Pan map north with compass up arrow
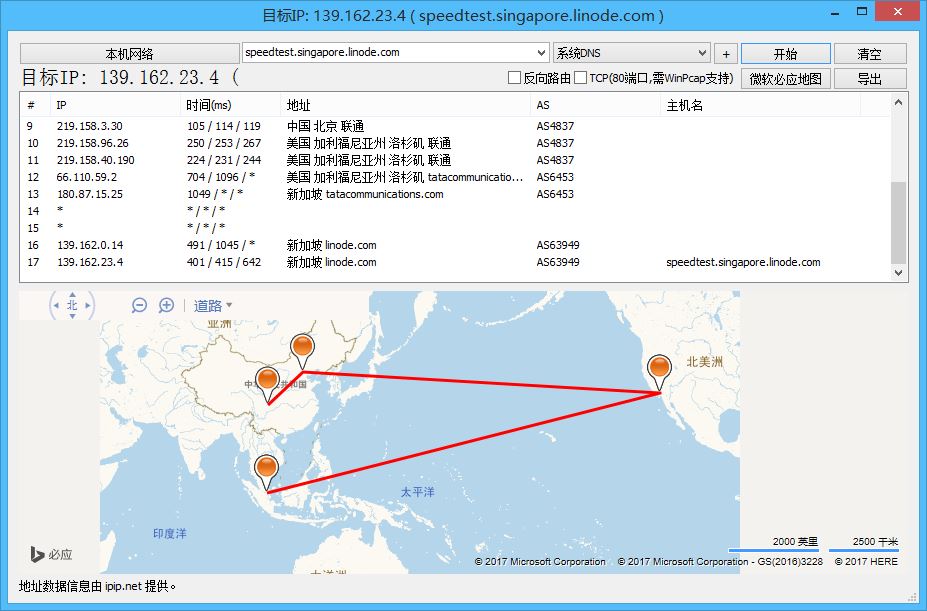 72,294
